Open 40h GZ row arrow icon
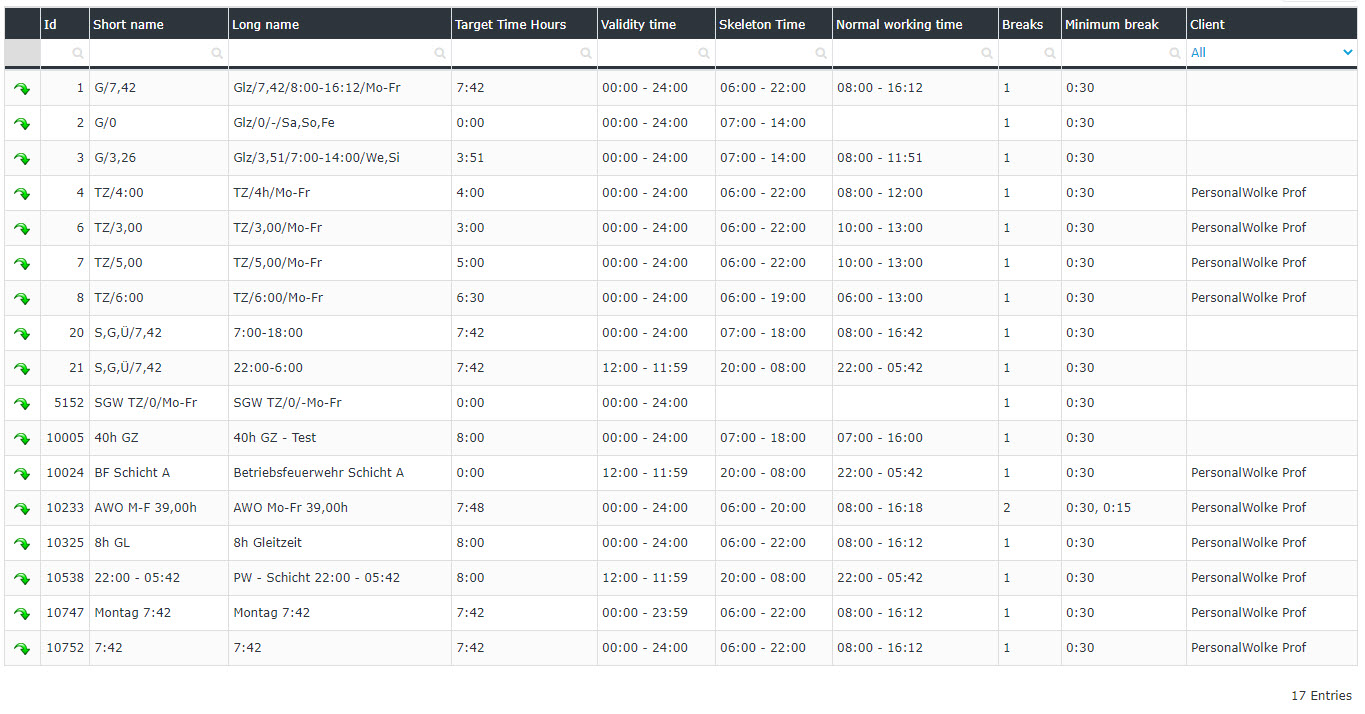Screen dimensions: 1365x714 point(22,439)
